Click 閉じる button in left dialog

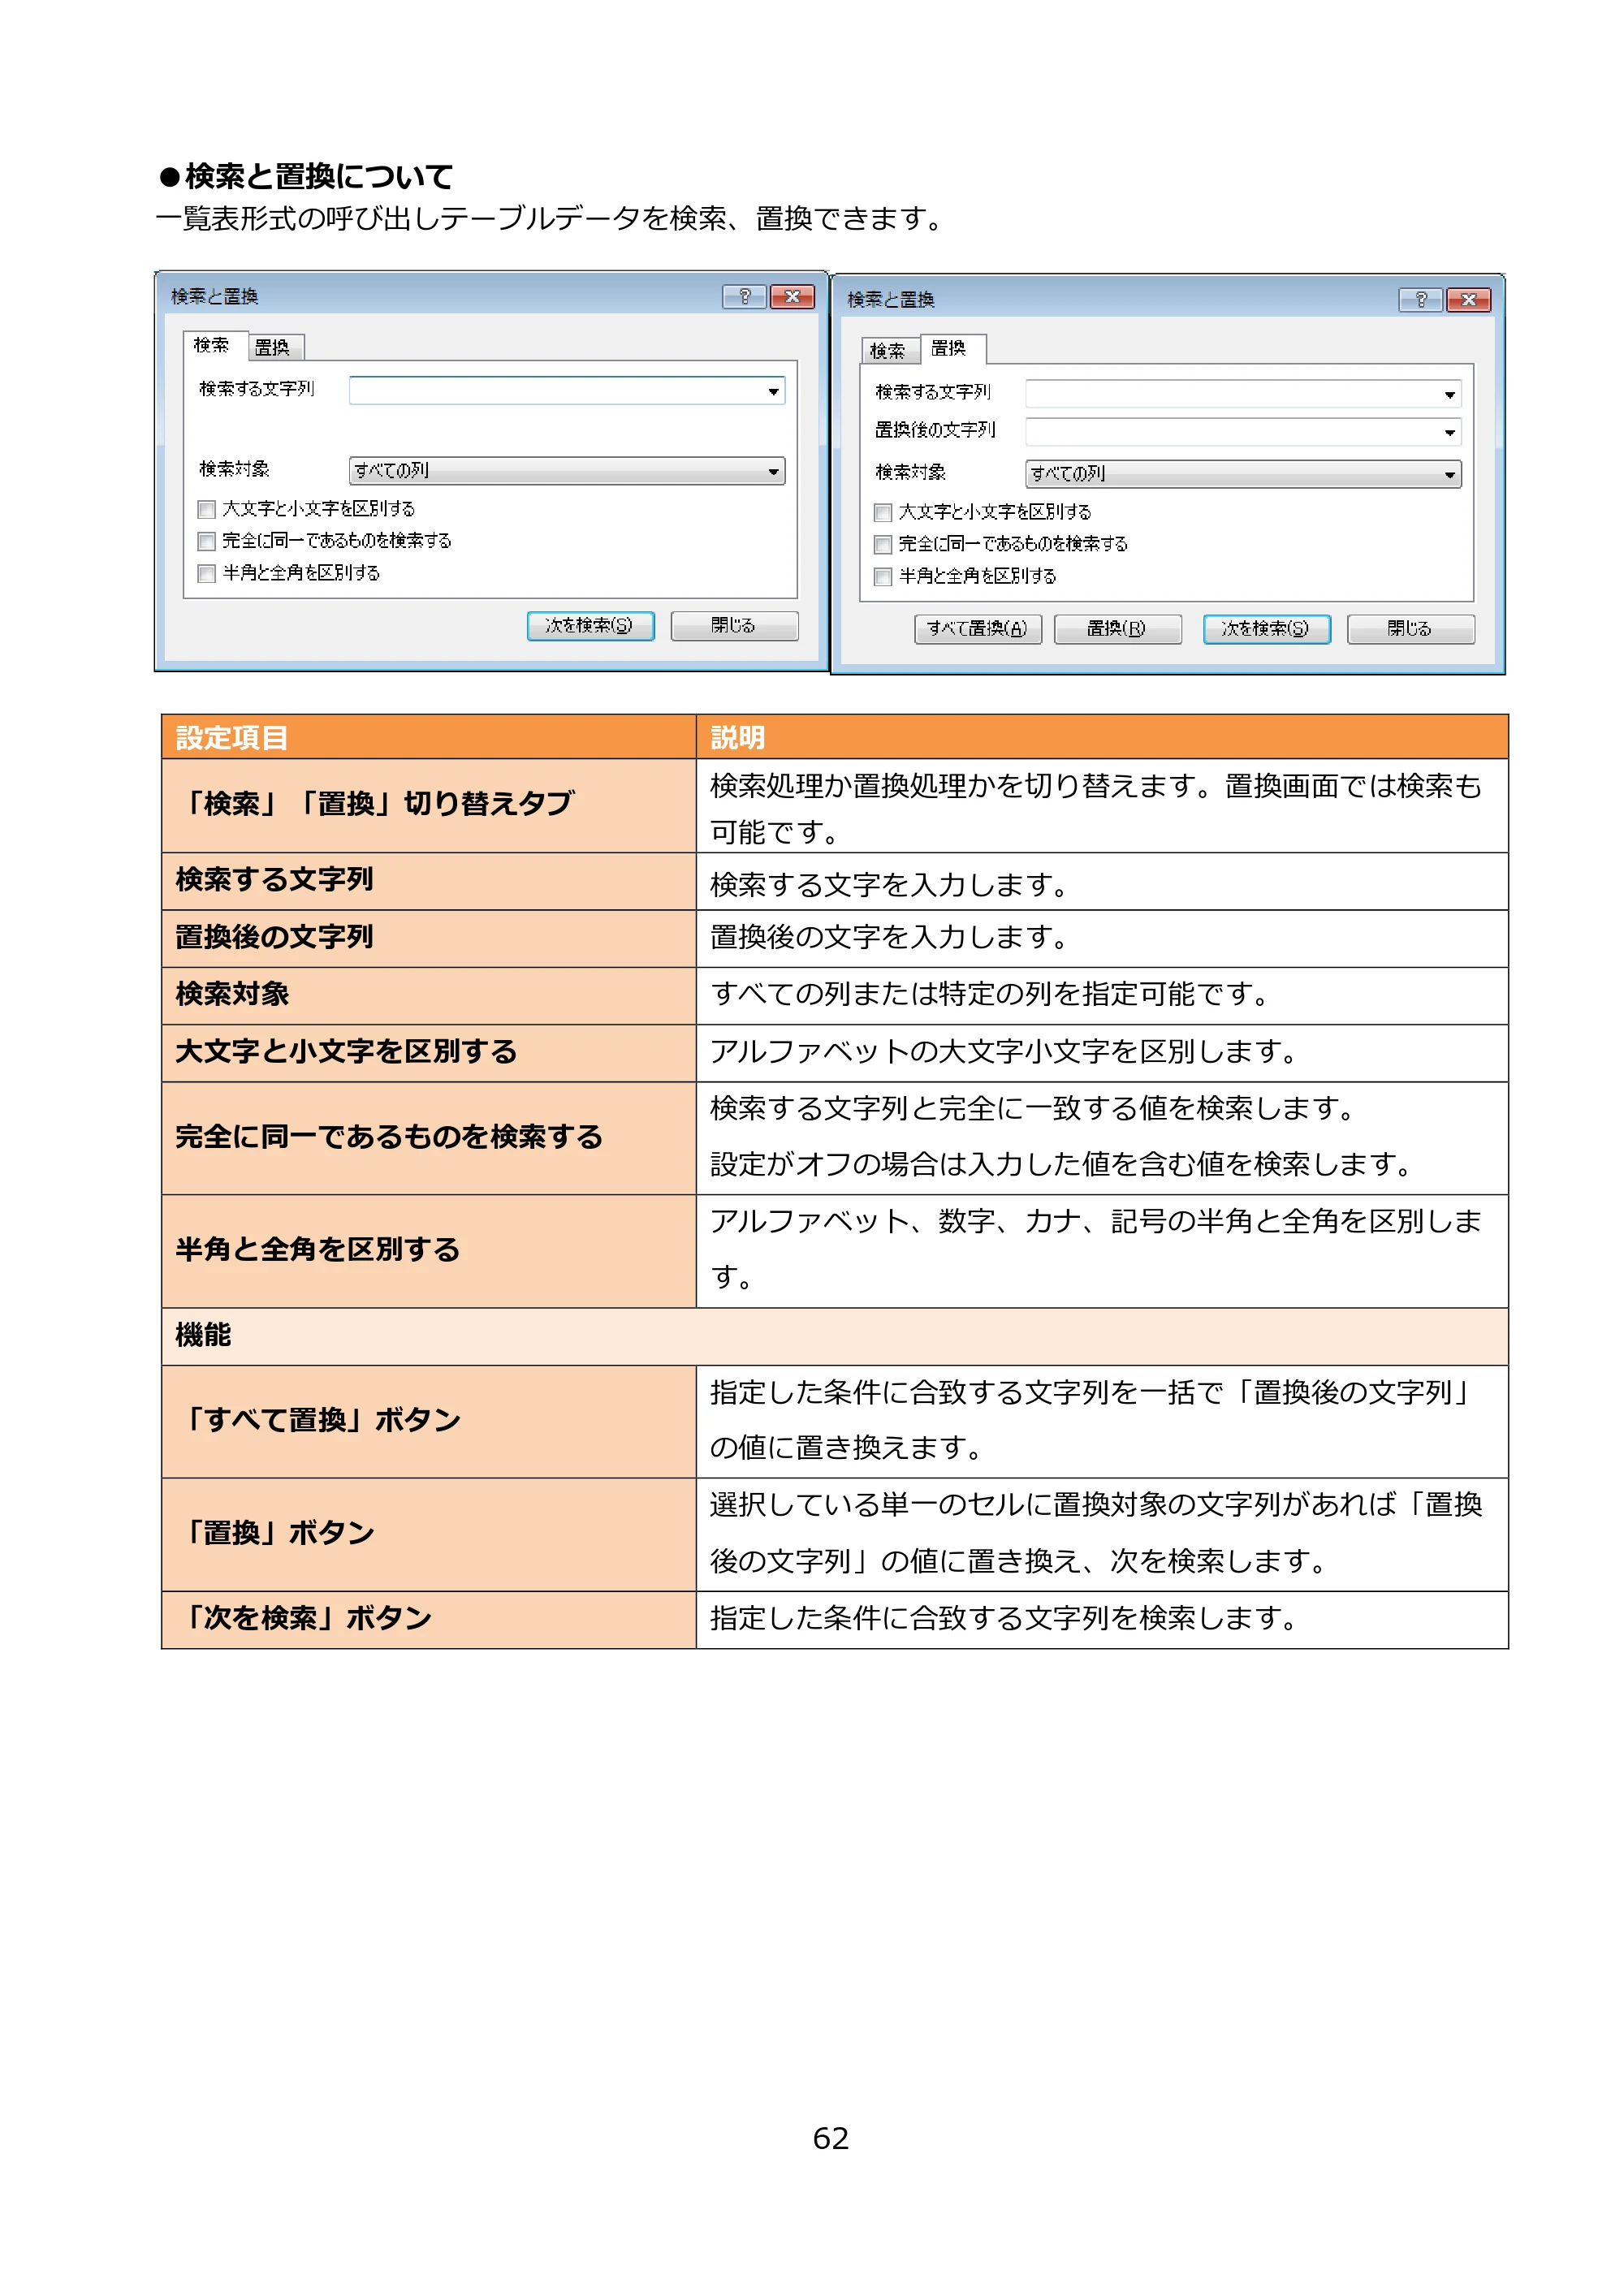pos(734,626)
